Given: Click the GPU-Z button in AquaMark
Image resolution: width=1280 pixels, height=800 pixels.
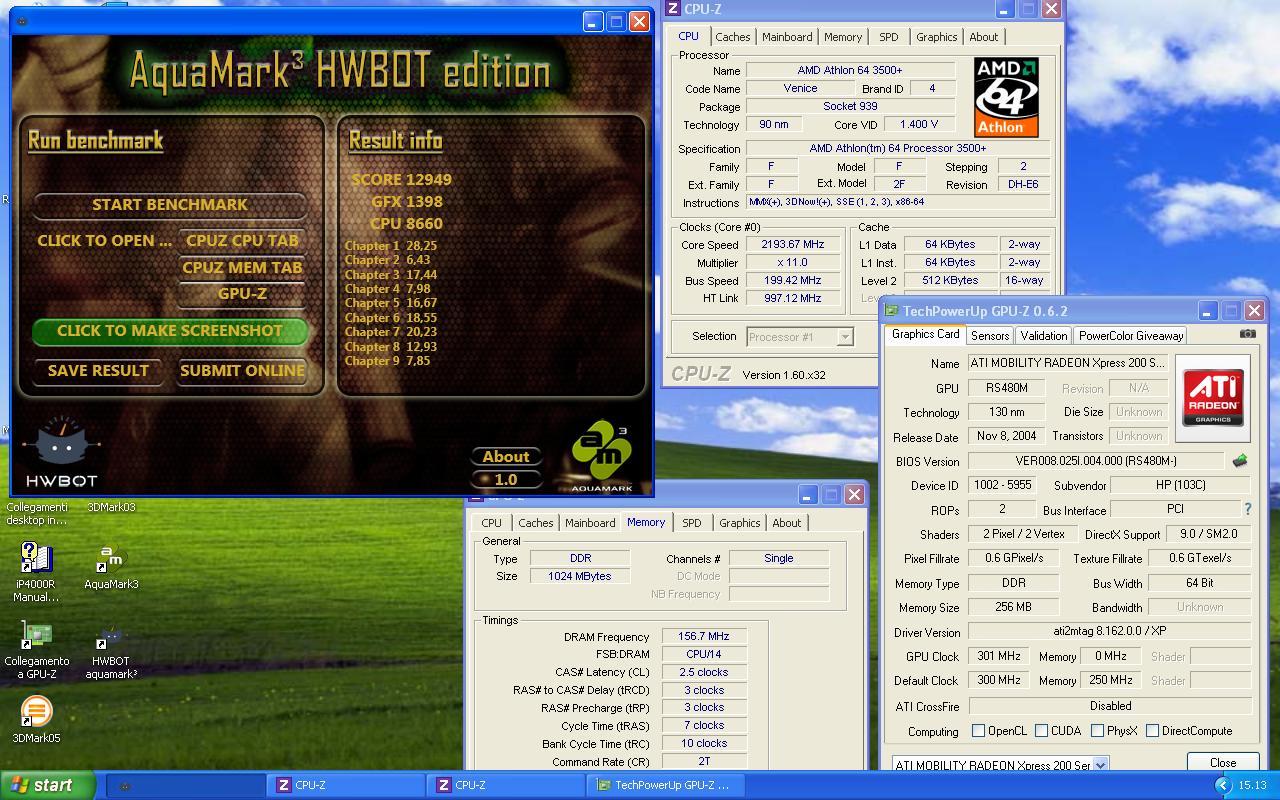Looking at the screenshot, I should (x=242, y=293).
